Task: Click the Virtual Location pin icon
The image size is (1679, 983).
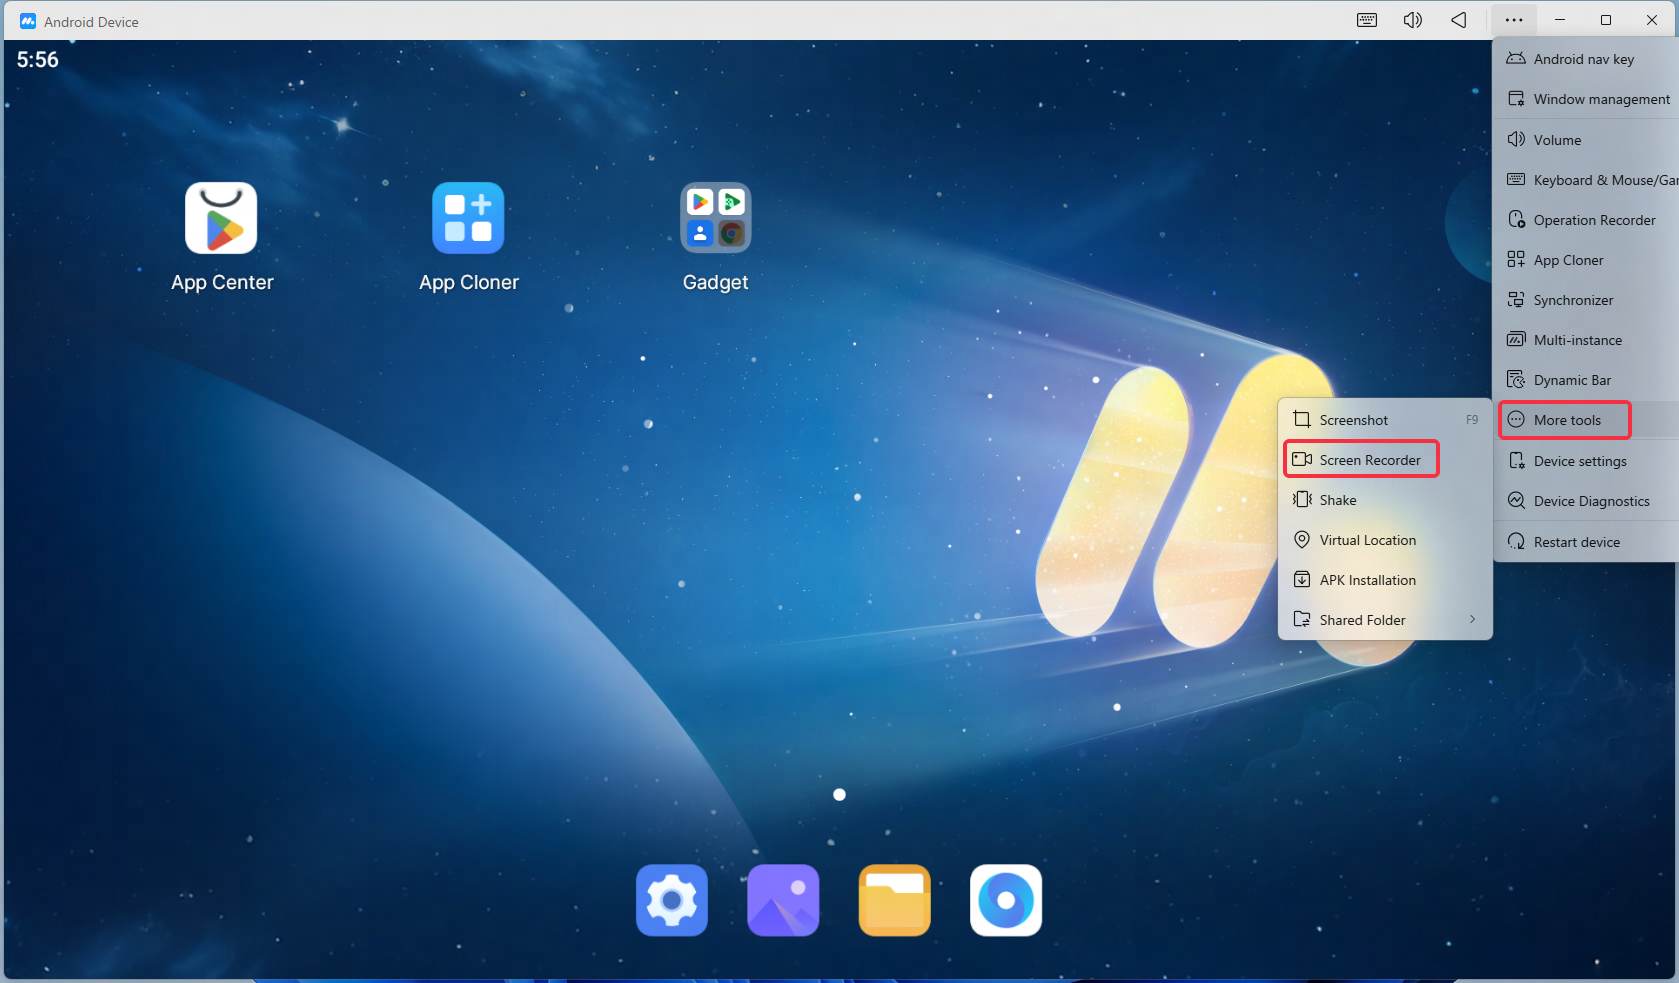Action: [1302, 539]
